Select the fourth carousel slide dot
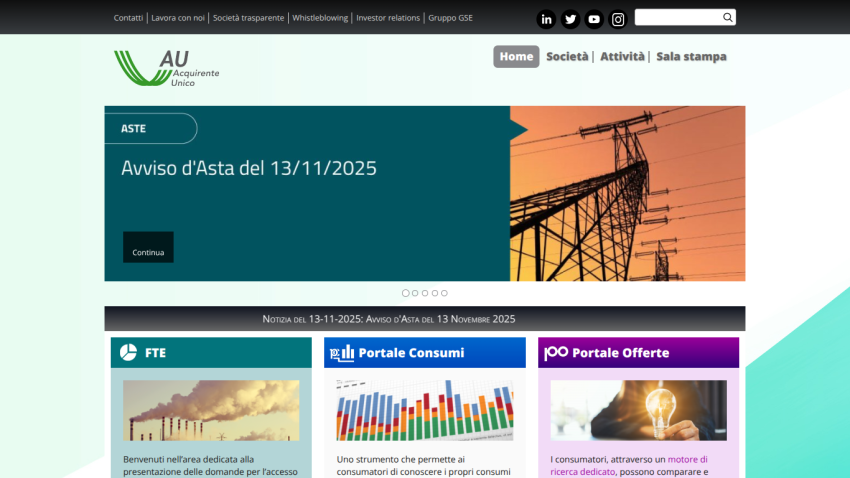Image resolution: width=850 pixels, height=478 pixels. (x=435, y=293)
